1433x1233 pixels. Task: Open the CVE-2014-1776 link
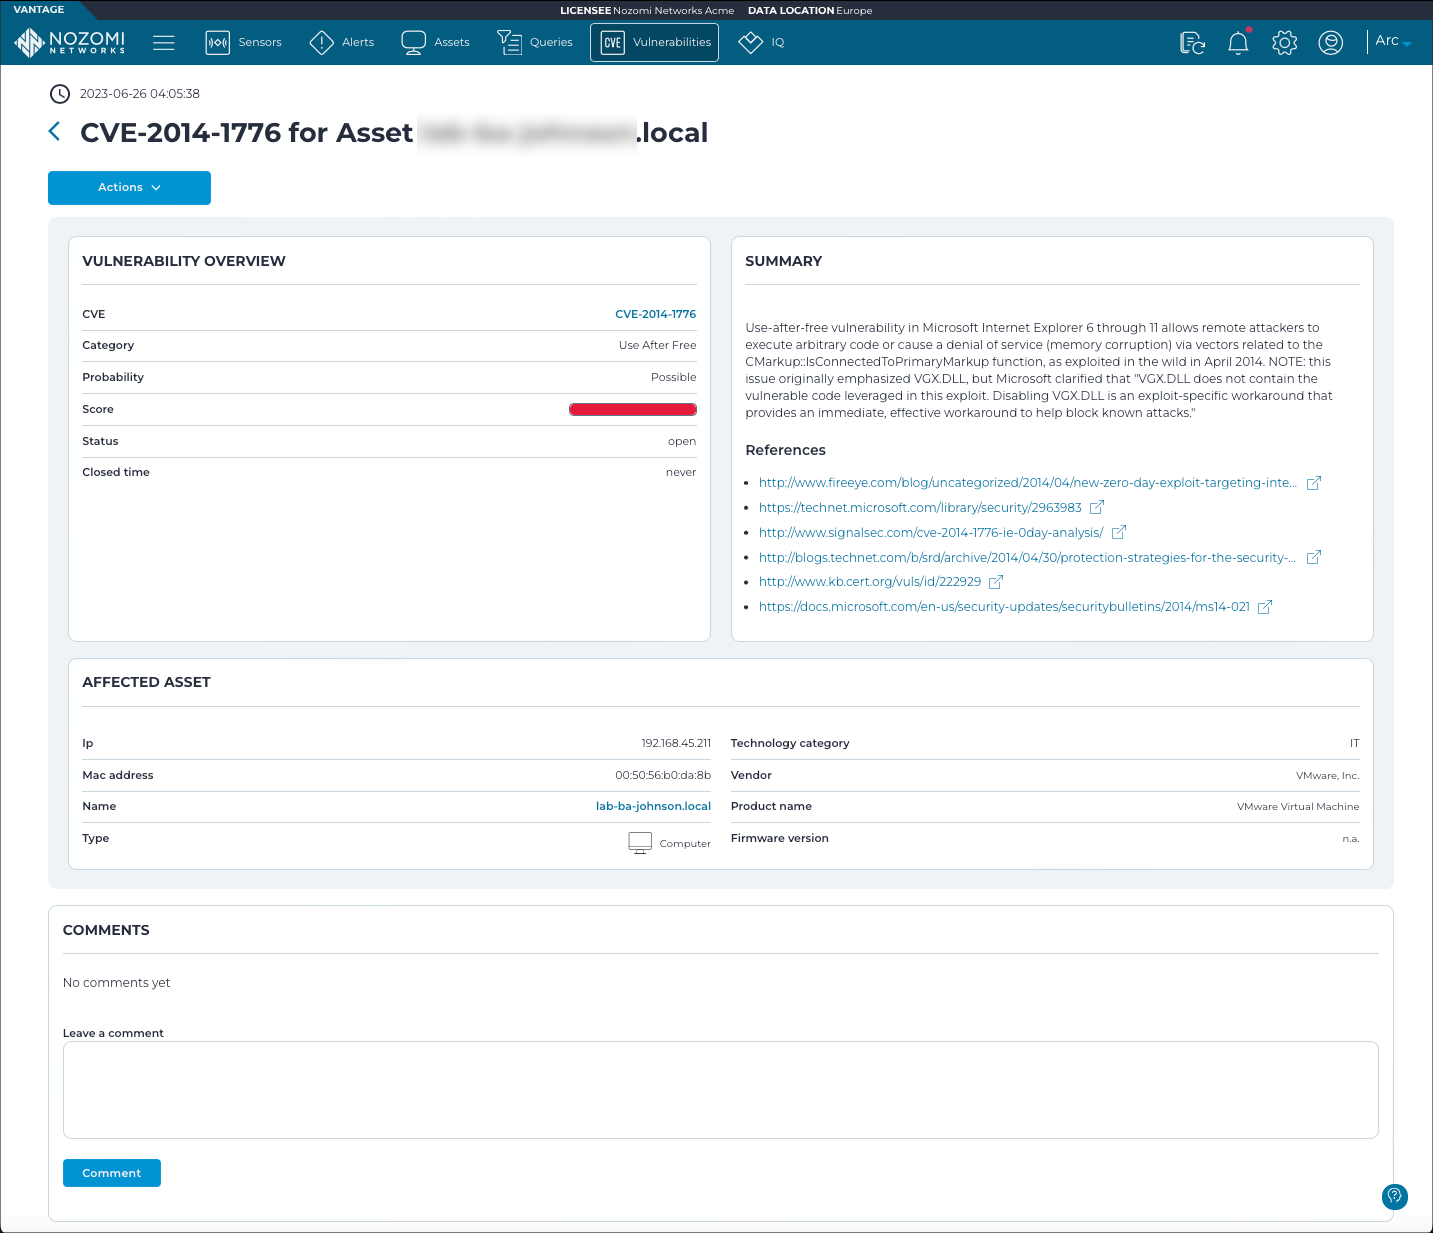(x=655, y=314)
